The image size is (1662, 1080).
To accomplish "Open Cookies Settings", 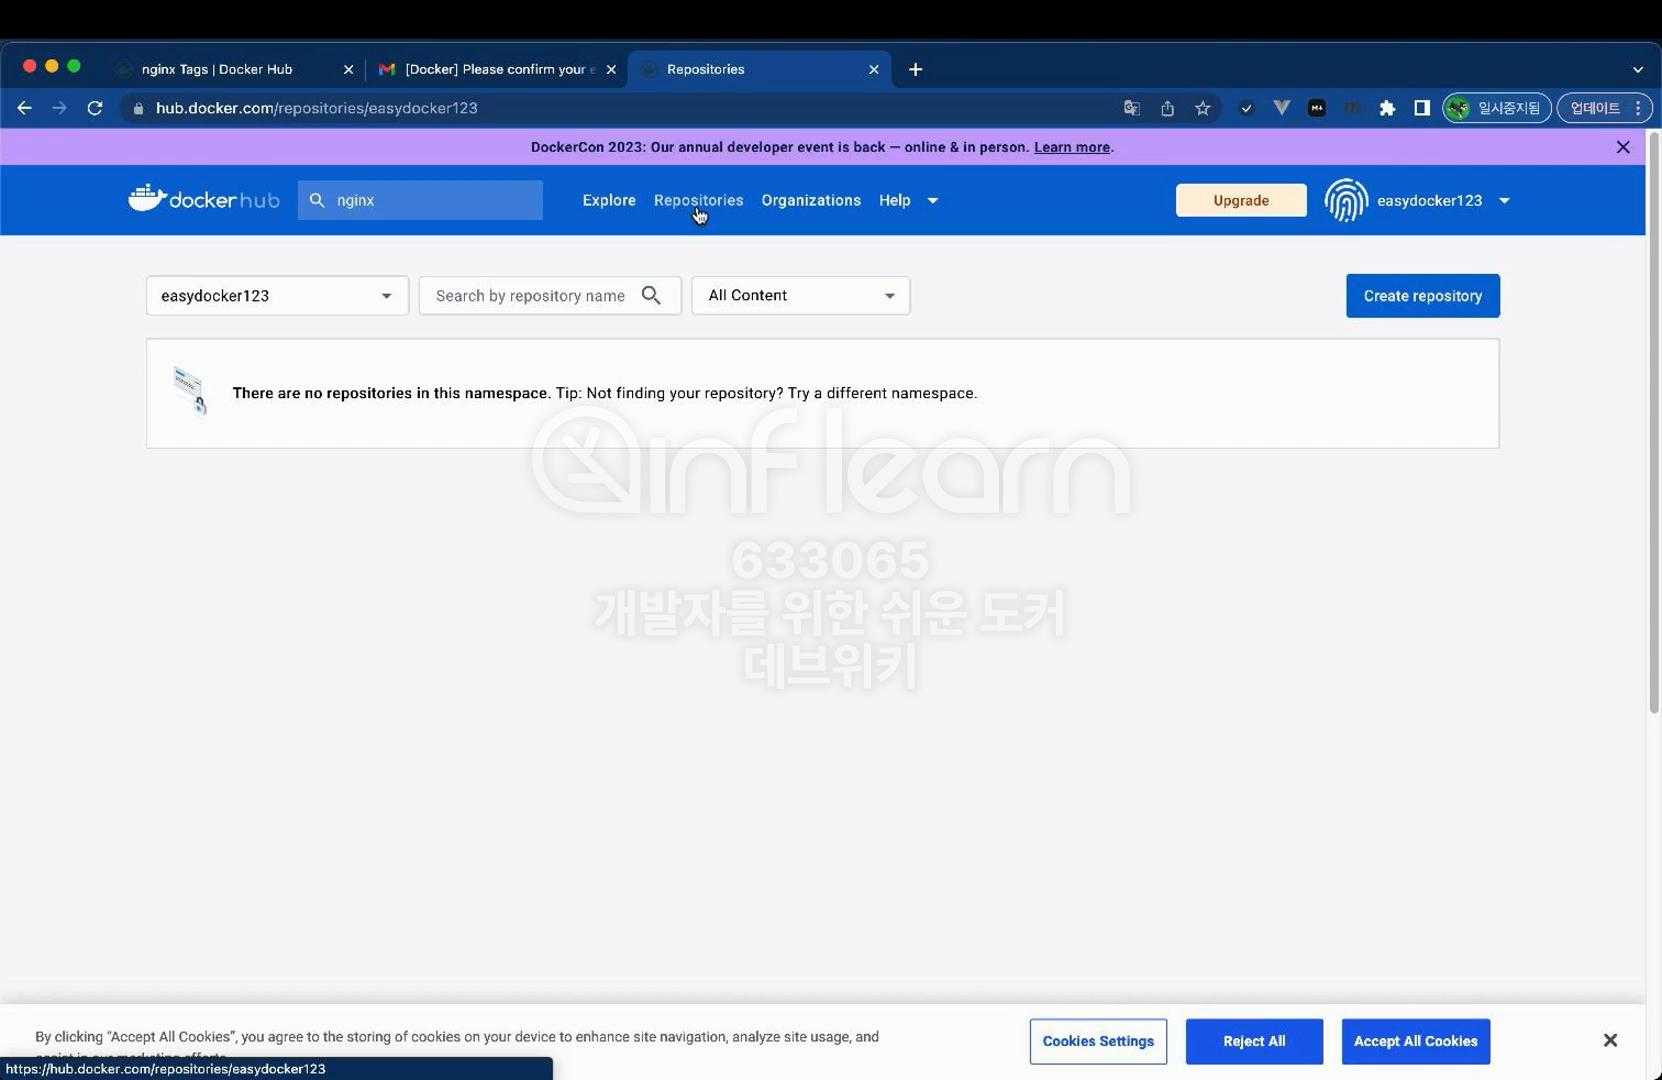I will (1098, 1041).
